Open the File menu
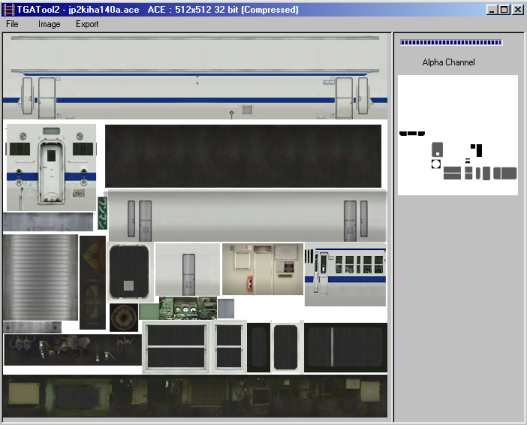527x425 pixels. 12,24
